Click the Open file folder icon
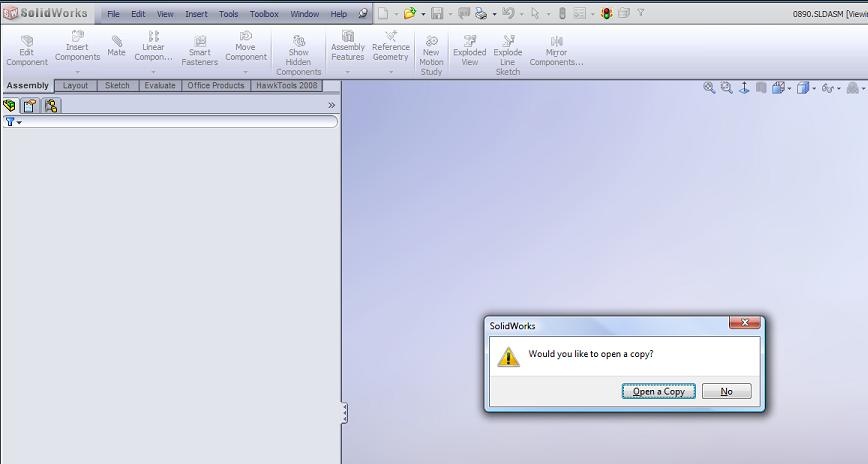 point(410,13)
